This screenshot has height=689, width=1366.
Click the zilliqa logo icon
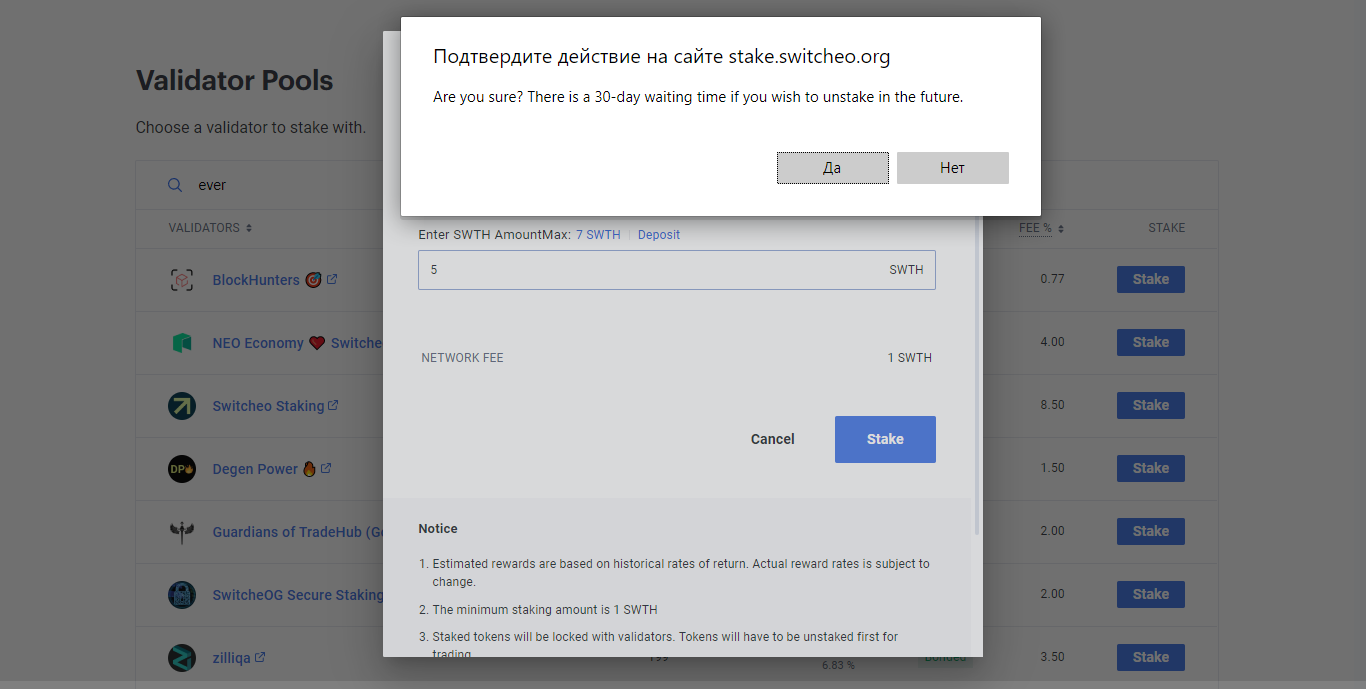pos(182,658)
